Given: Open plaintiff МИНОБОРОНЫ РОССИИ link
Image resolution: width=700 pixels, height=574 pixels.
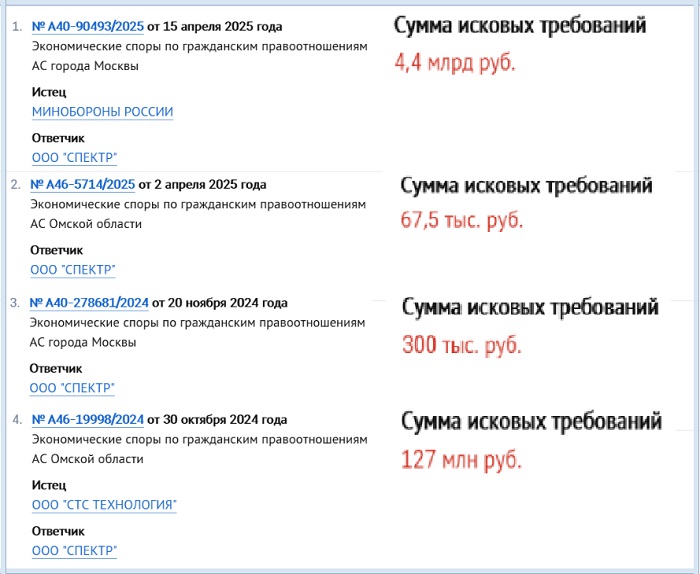Looking at the screenshot, I should (x=102, y=112).
